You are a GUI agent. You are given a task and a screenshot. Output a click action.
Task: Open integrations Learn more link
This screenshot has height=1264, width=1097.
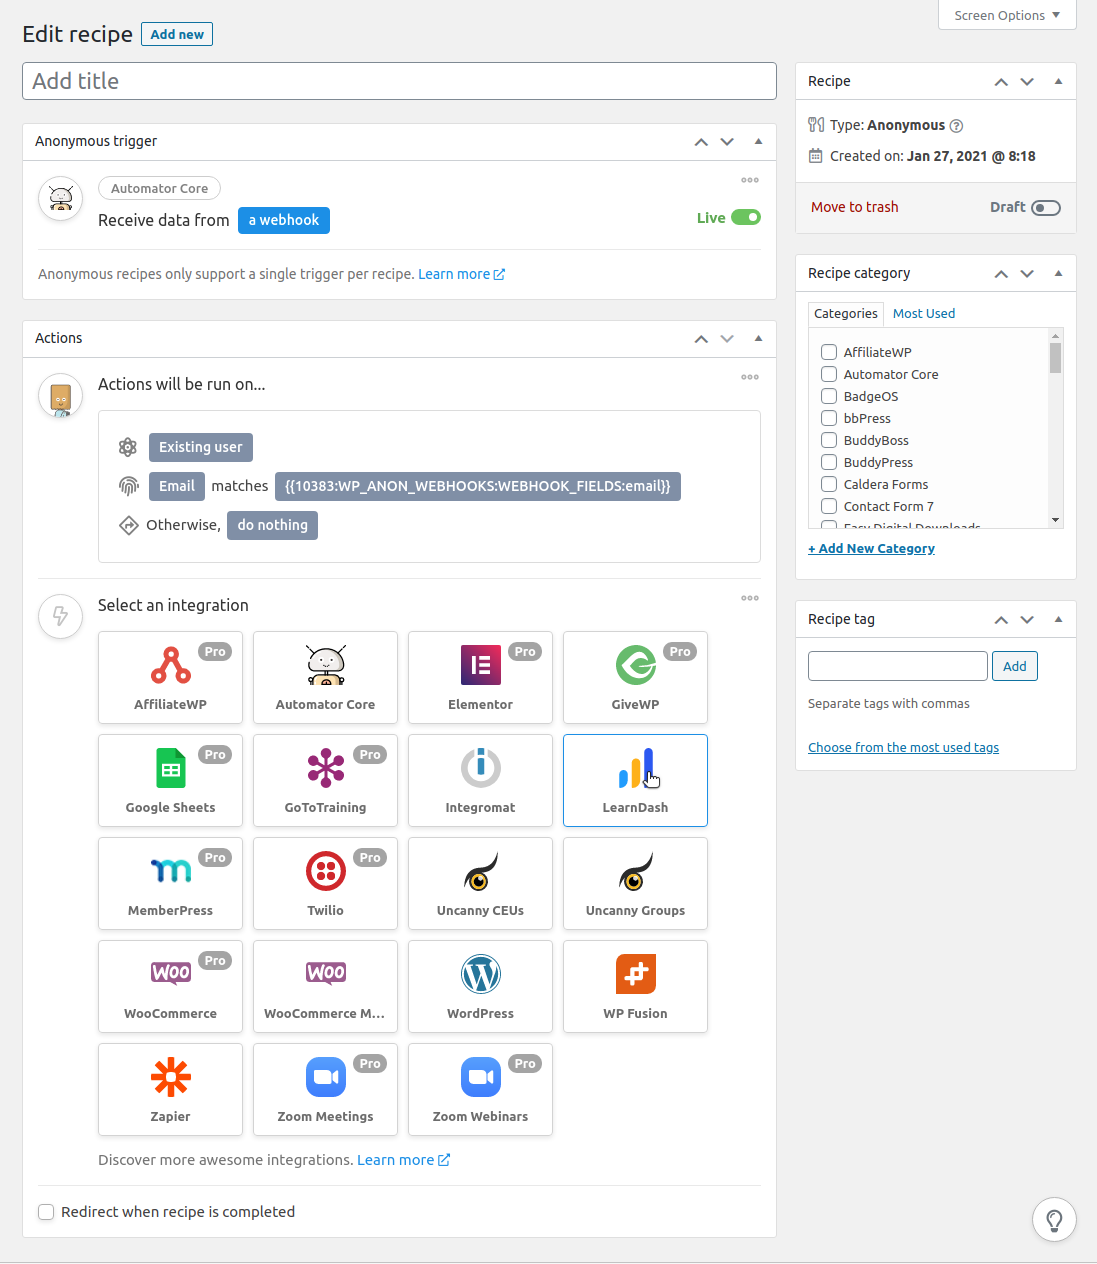403,1160
